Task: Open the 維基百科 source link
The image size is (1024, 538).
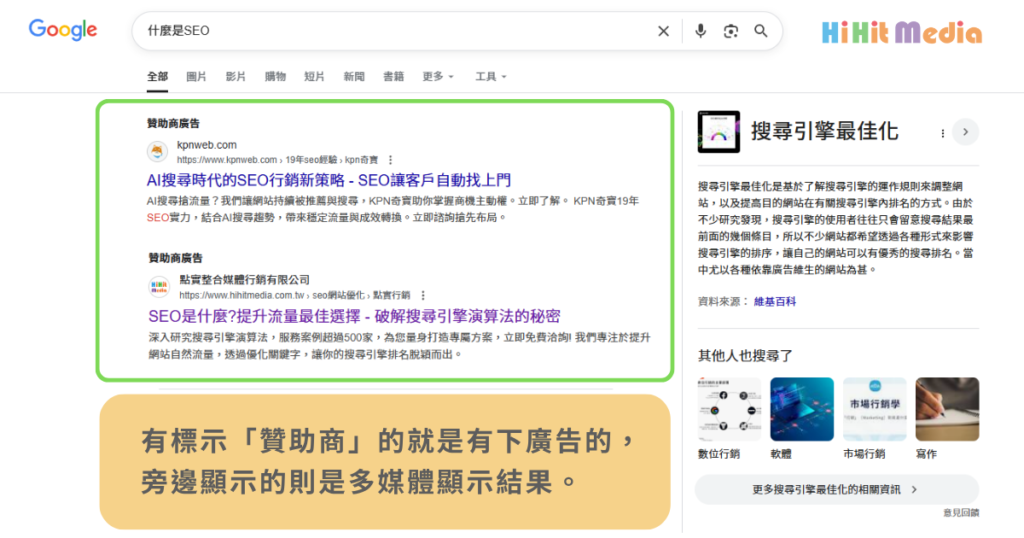Action: pos(775,301)
